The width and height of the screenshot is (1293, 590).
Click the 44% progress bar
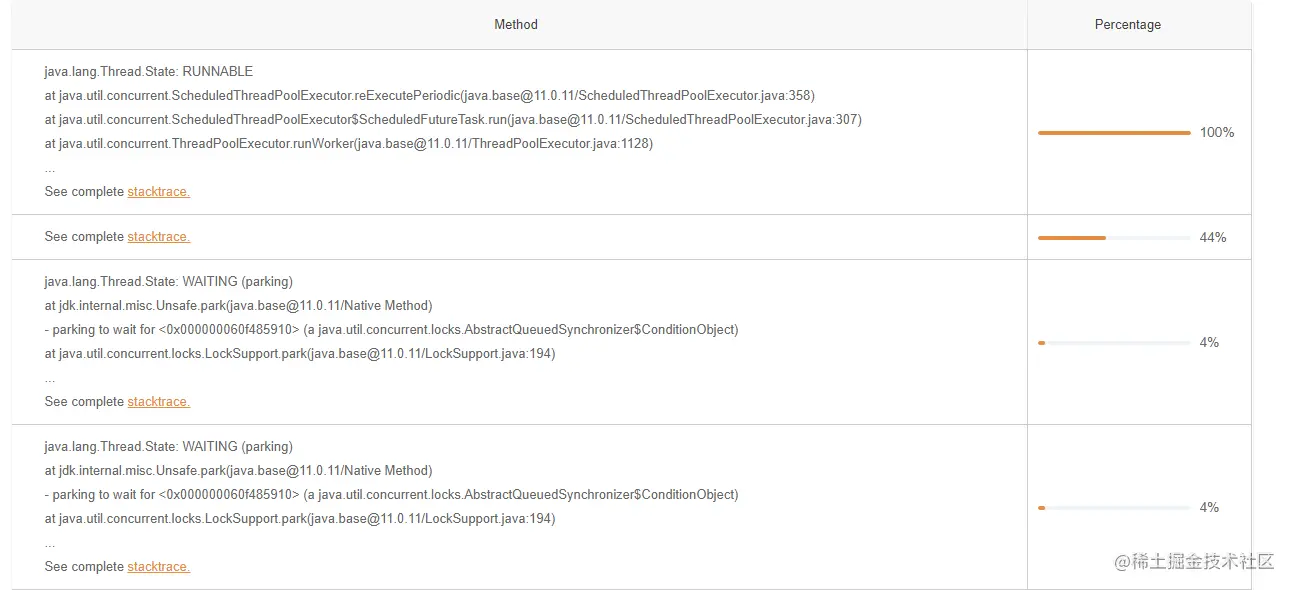coord(1114,238)
